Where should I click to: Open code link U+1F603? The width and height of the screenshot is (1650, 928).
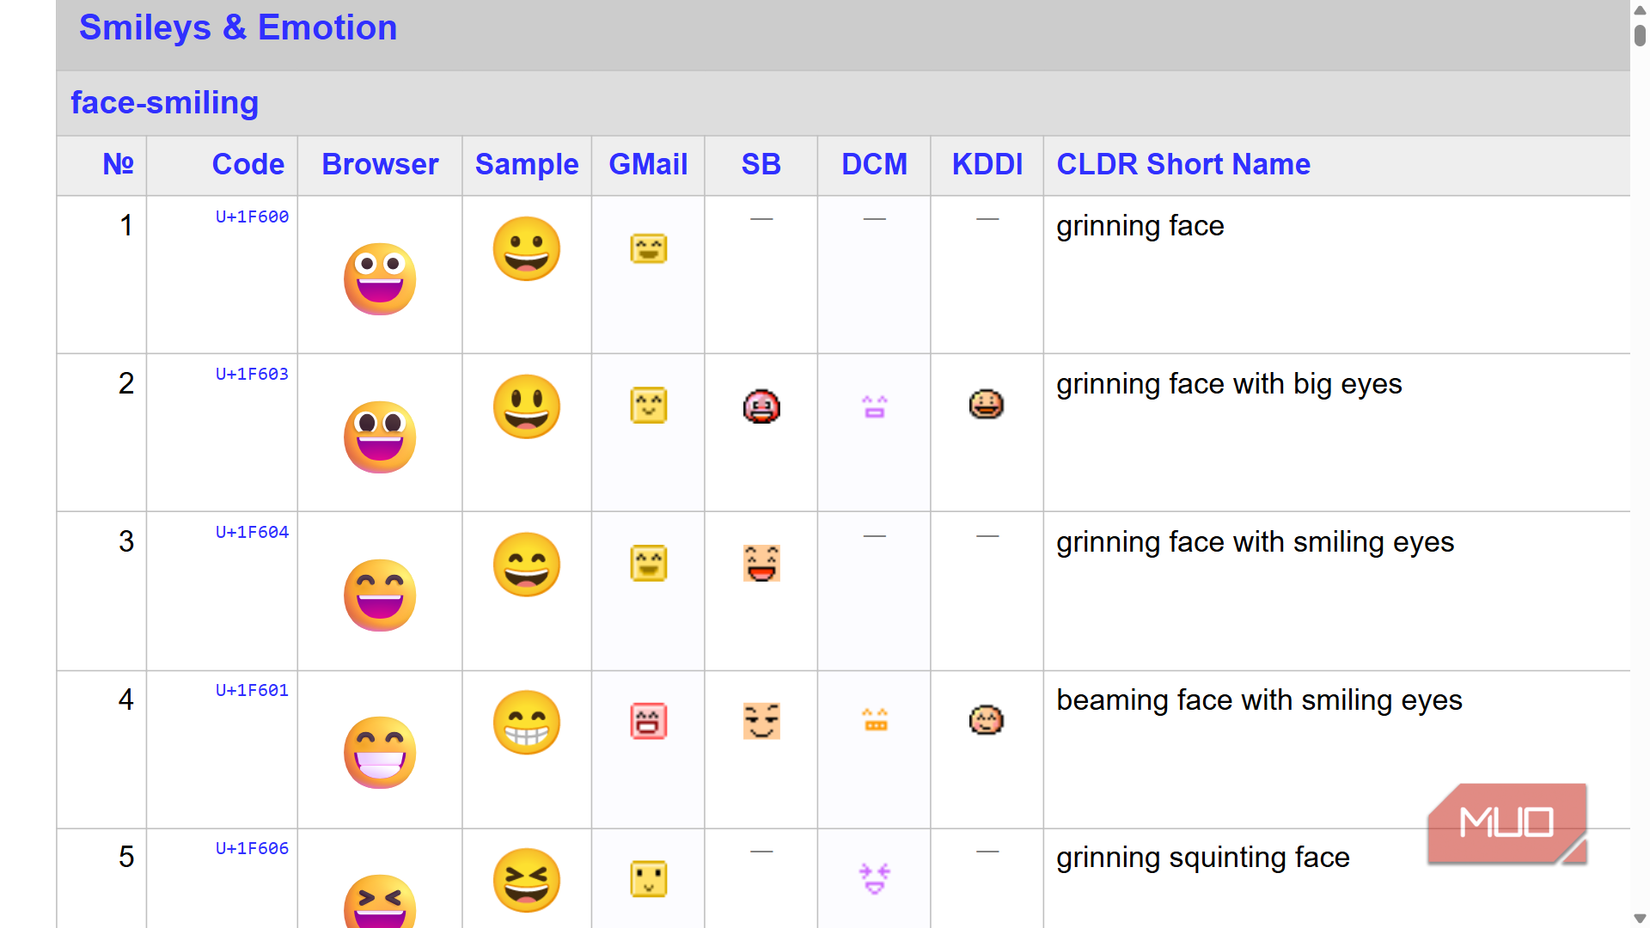coord(252,374)
